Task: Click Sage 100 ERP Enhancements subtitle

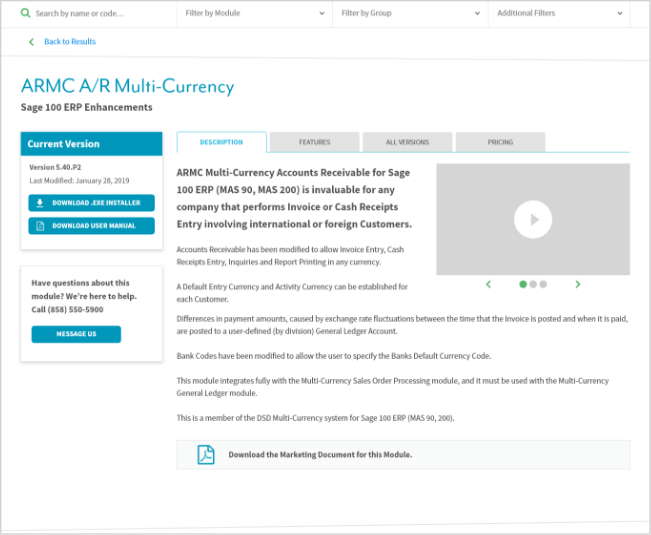Action: click(86, 107)
